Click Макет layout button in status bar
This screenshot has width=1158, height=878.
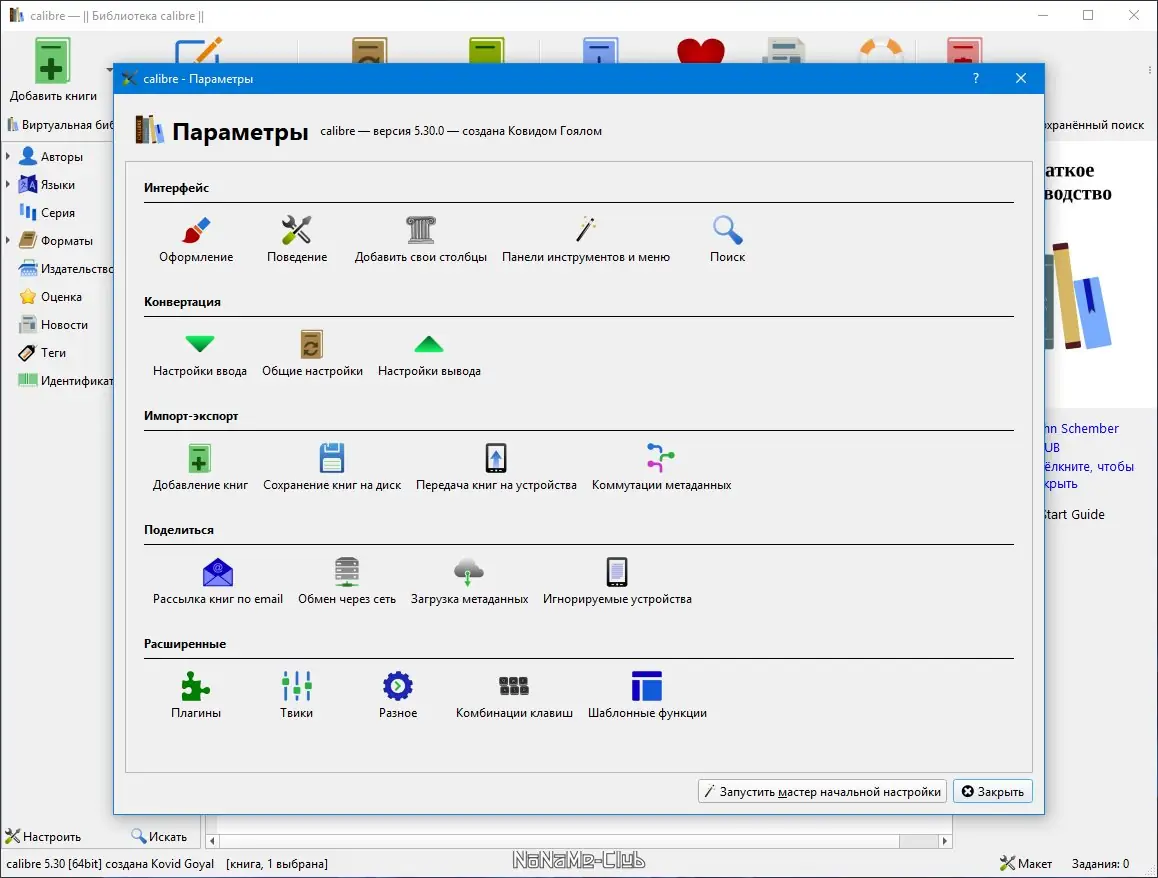pos(1026,863)
